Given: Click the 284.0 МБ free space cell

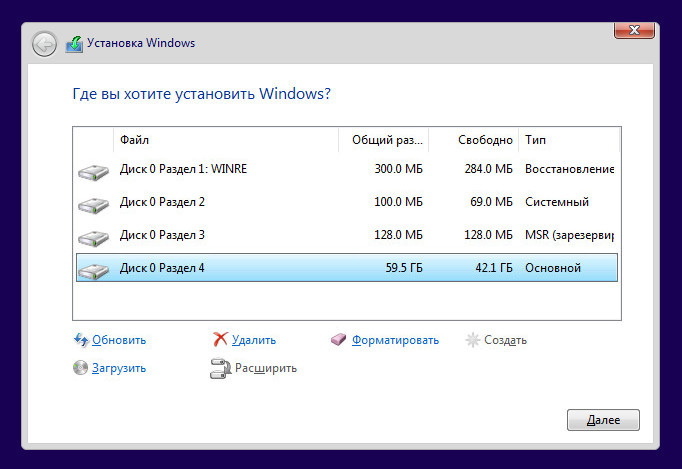Looking at the screenshot, I should (488, 169).
